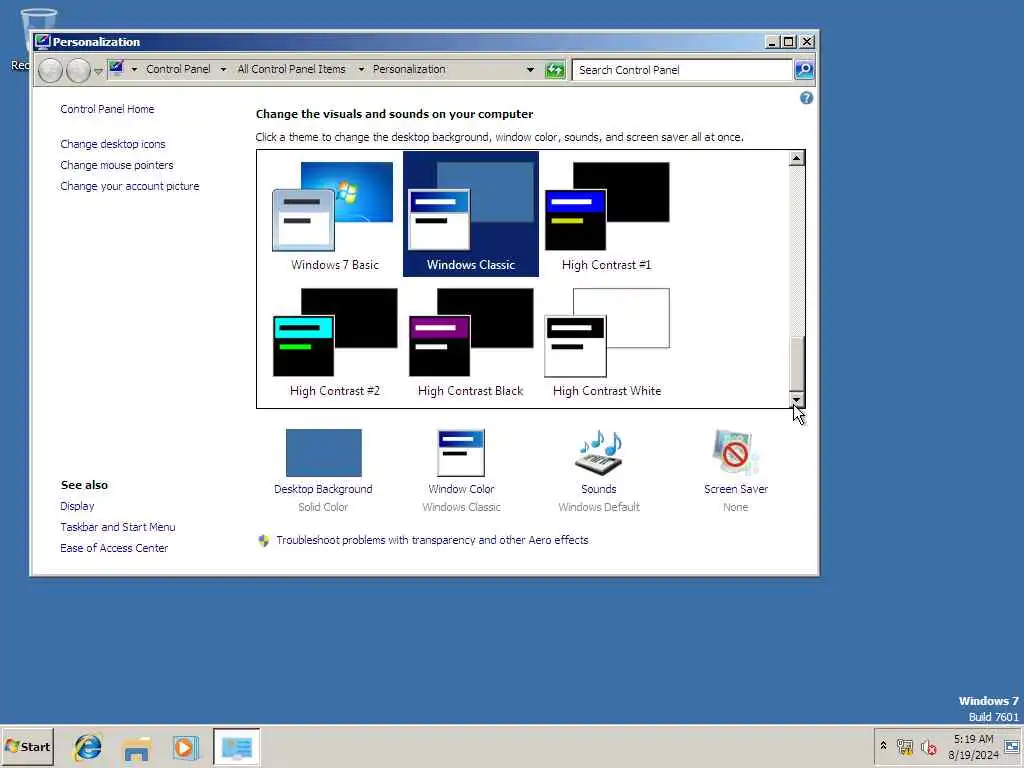
Task: Open address bar history dropdown
Action: pos(530,69)
